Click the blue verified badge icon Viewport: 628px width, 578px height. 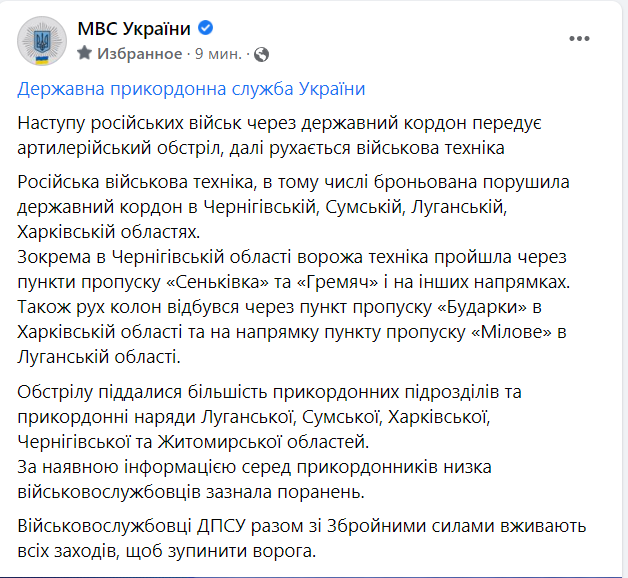(205, 29)
